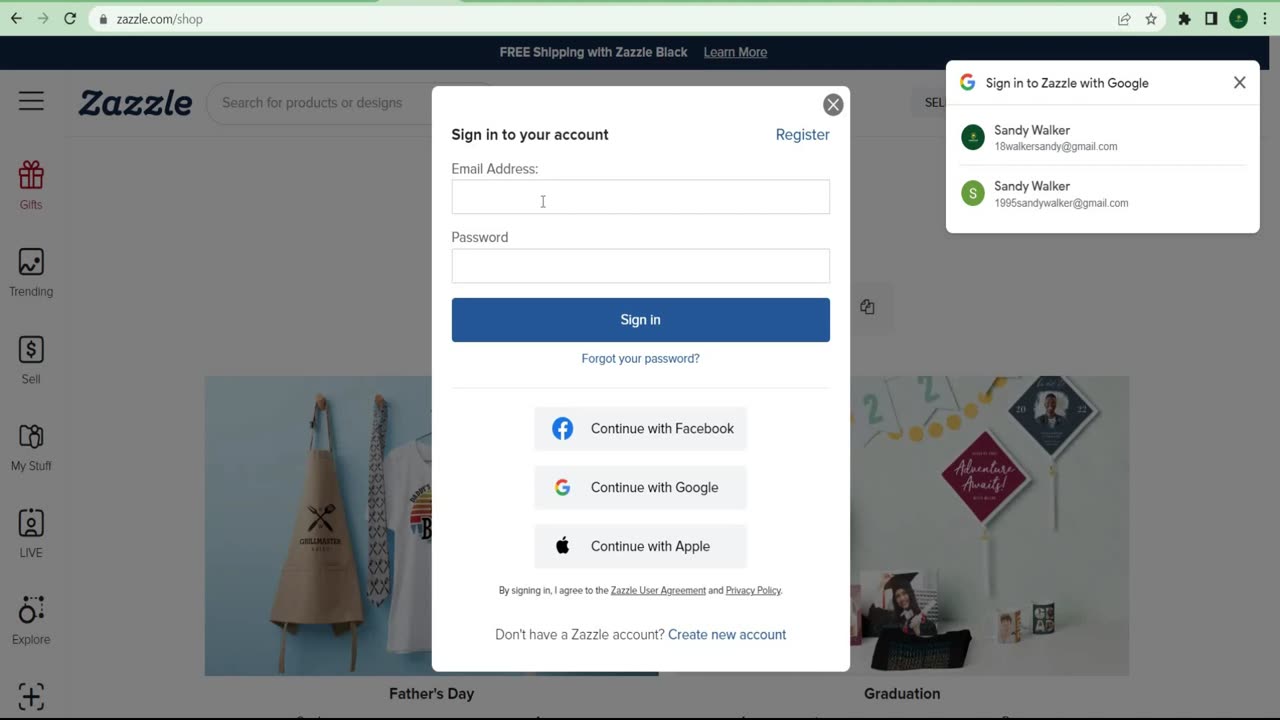Click the Learn More link in banner
Screen dimensions: 1280x720
click(x=735, y=52)
